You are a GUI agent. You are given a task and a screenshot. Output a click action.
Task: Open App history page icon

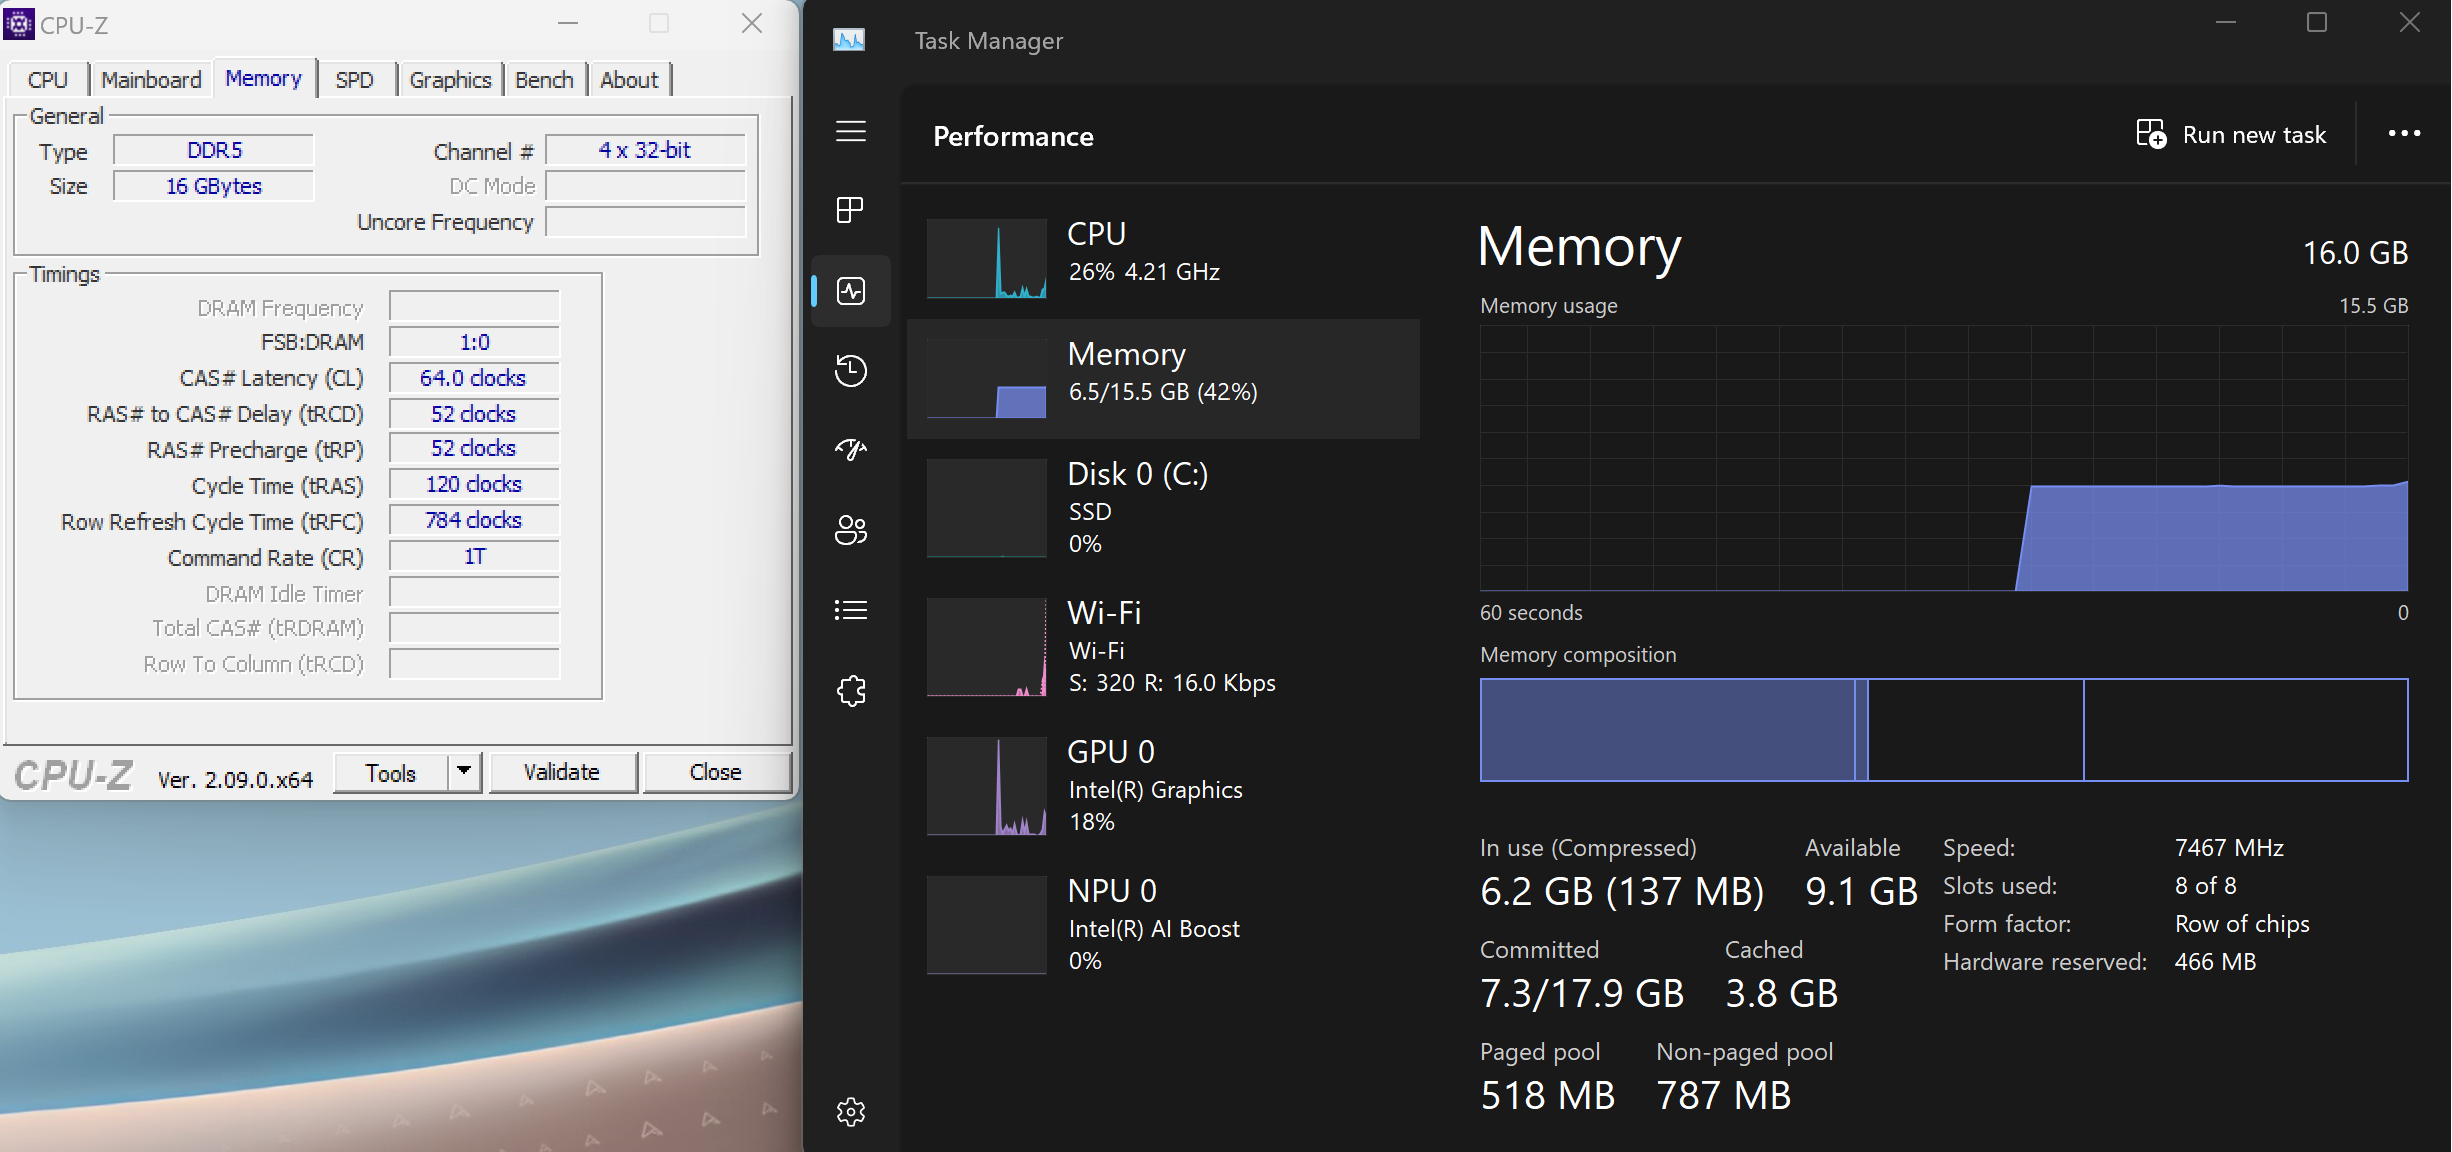click(851, 371)
